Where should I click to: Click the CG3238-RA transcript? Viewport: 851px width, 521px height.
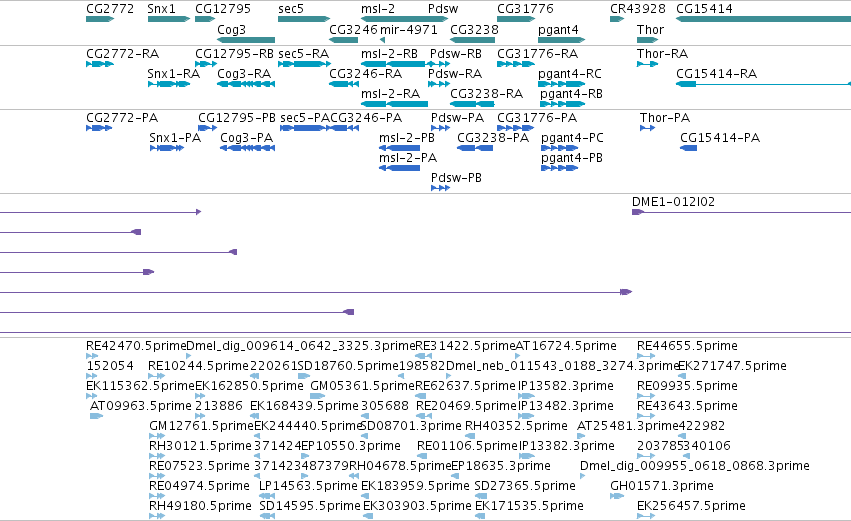(473, 104)
